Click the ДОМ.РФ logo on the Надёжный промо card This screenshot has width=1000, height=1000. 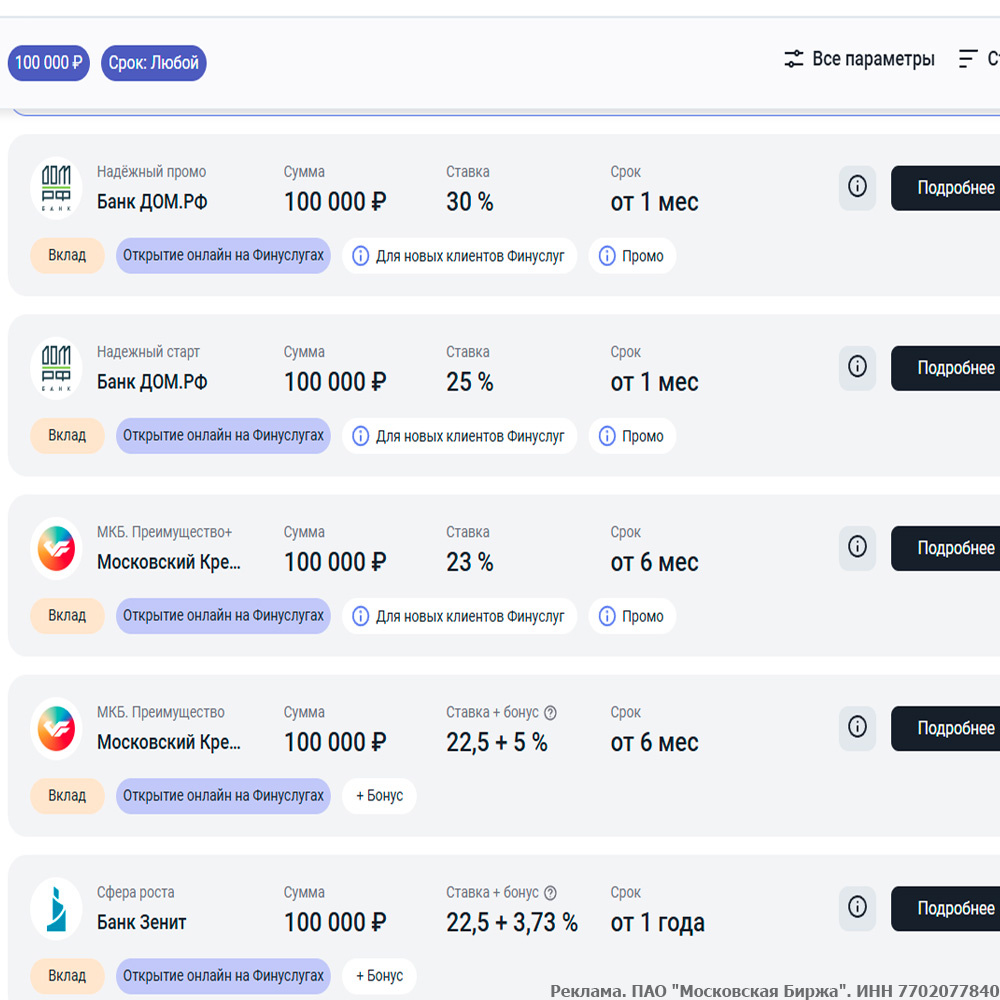click(x=56, y=188)
